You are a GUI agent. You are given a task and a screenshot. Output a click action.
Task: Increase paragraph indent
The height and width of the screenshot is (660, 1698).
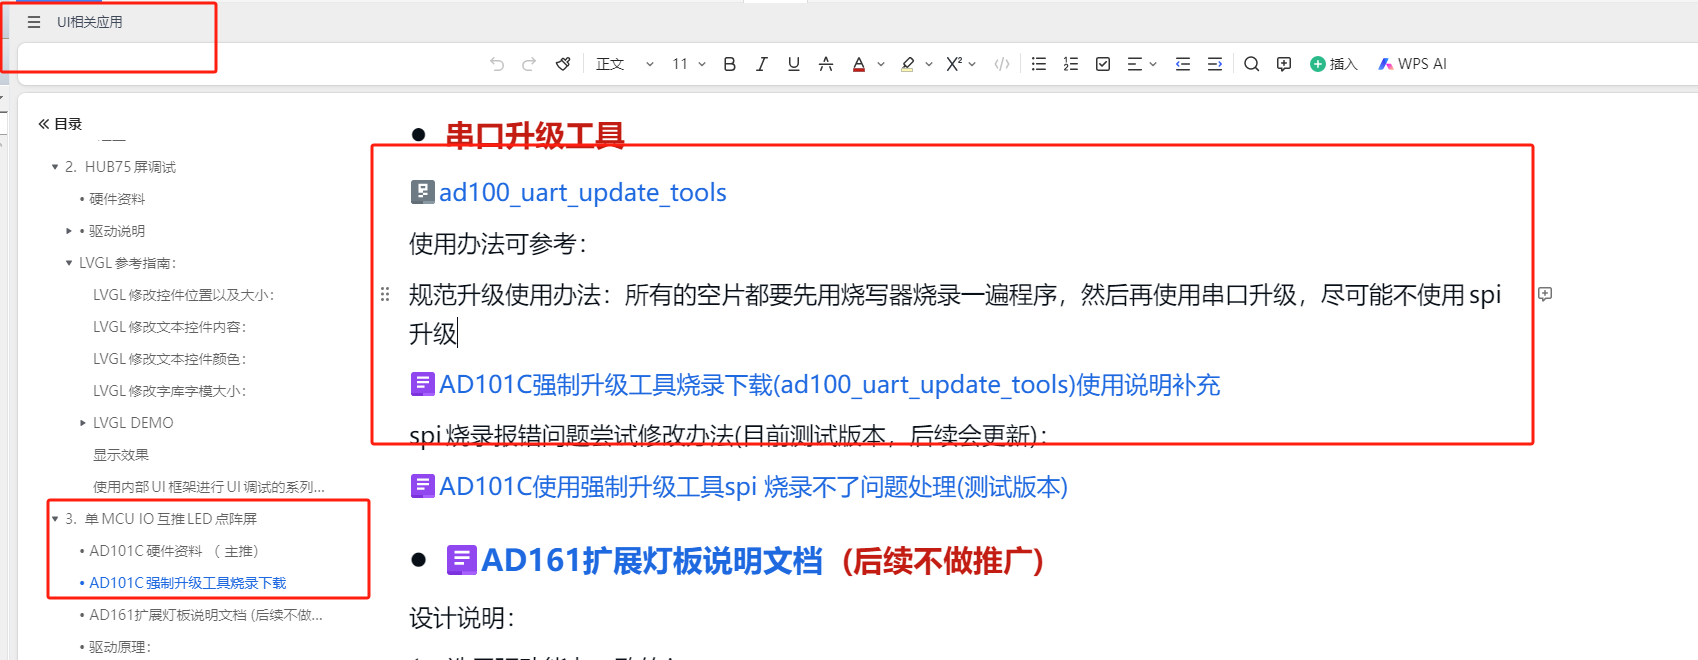1215,64
